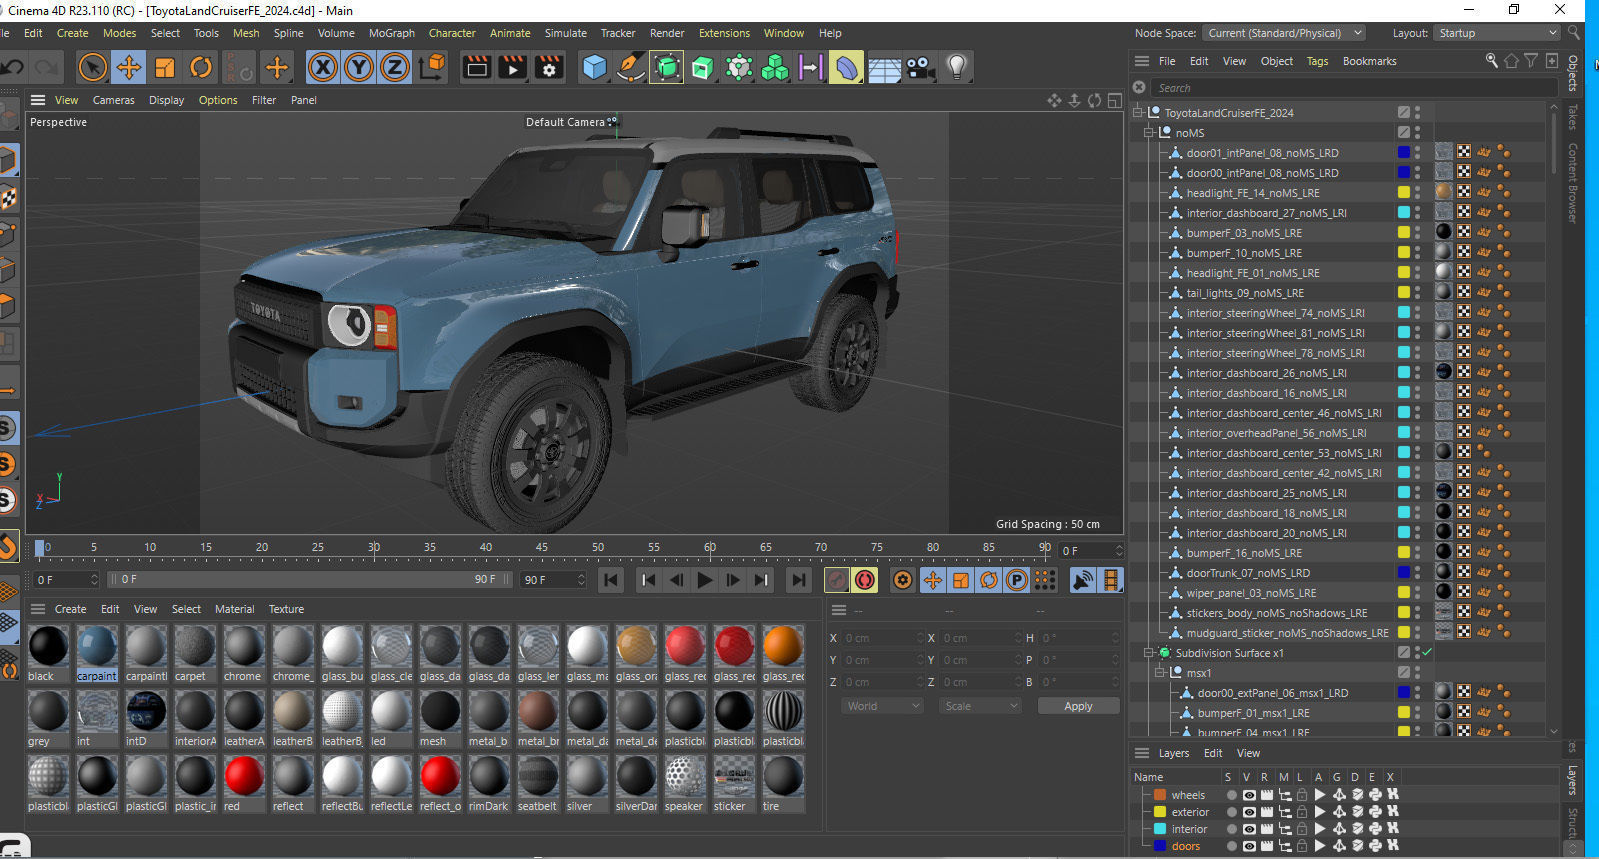Viewport: 1599px width, 859px height.
Task: Go to end of animation
Action: (798, 580)
